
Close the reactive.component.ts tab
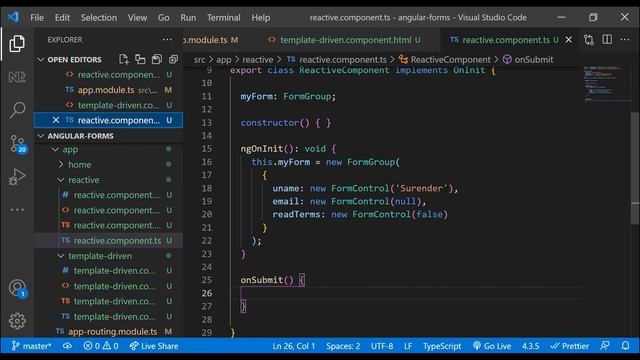point(569,40)
